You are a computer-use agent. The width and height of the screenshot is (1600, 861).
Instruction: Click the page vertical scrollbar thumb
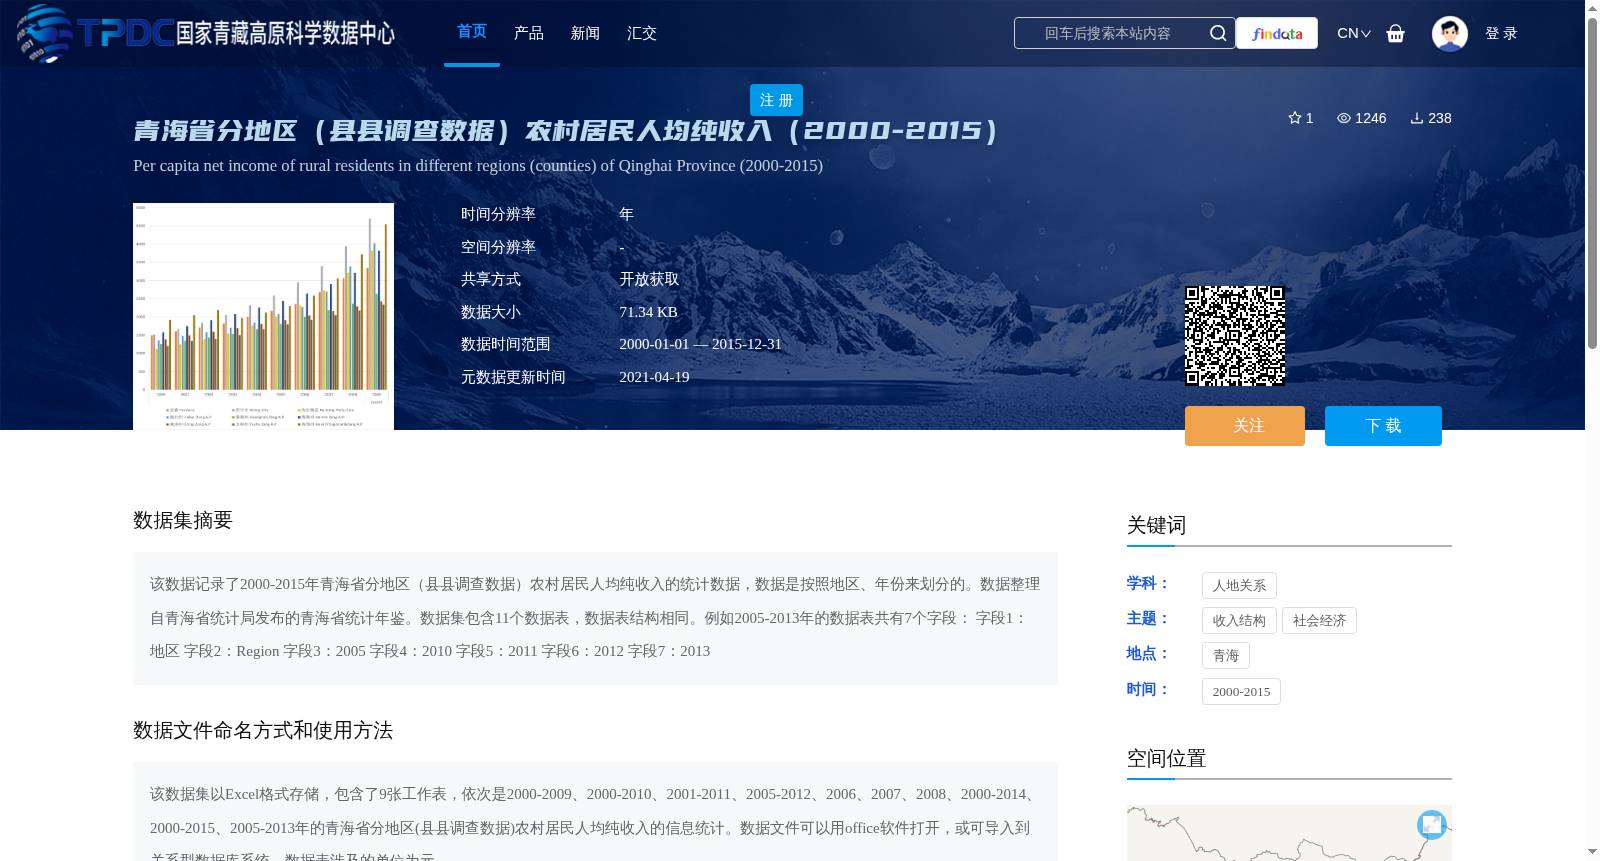(1592, 183)
